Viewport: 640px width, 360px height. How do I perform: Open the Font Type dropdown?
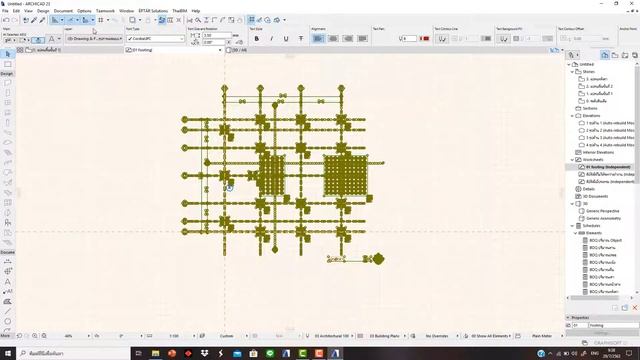[x=156, y=39]
